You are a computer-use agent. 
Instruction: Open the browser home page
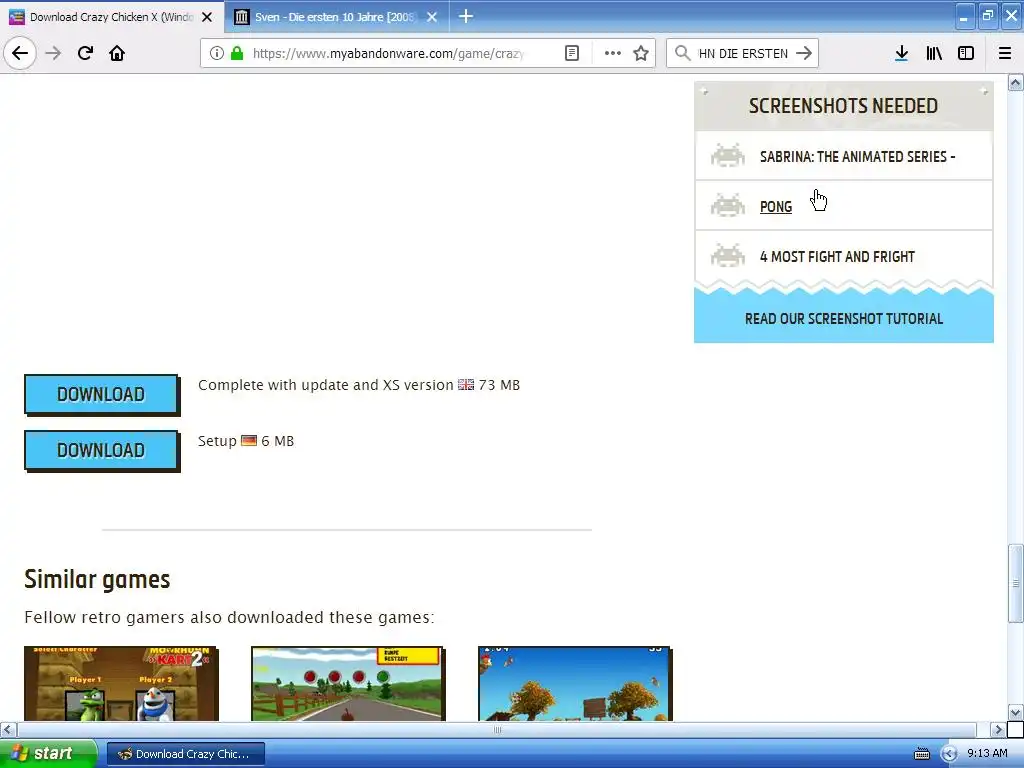pos(117,53)
